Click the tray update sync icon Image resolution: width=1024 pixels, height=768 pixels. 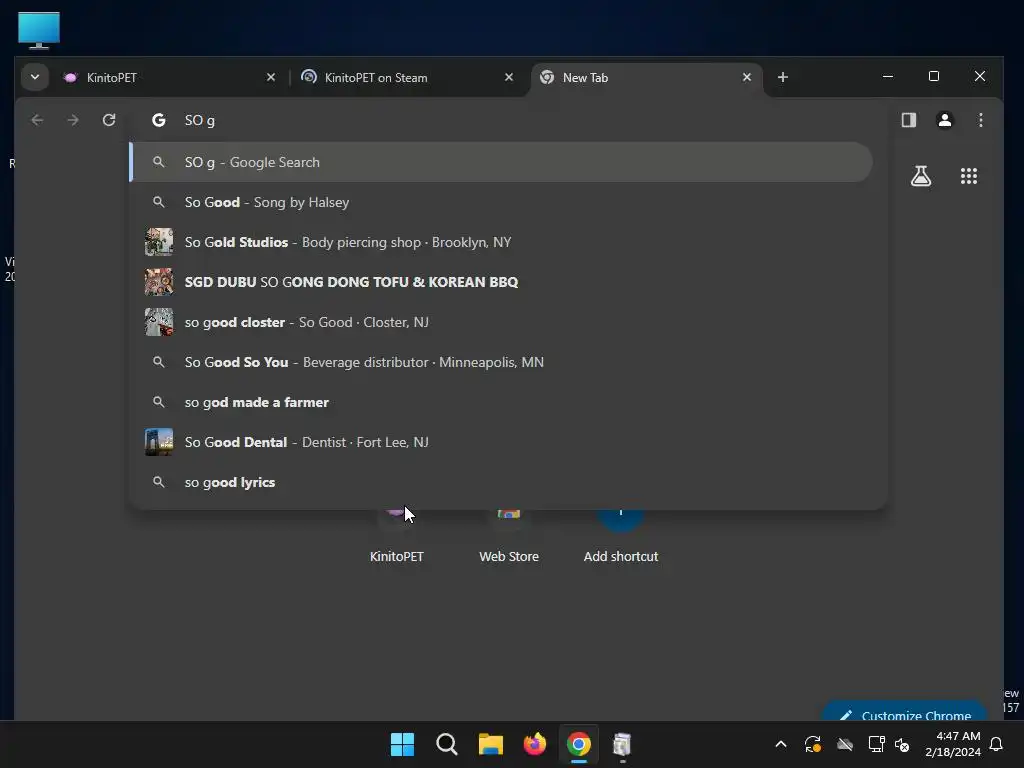click(812, 744)
